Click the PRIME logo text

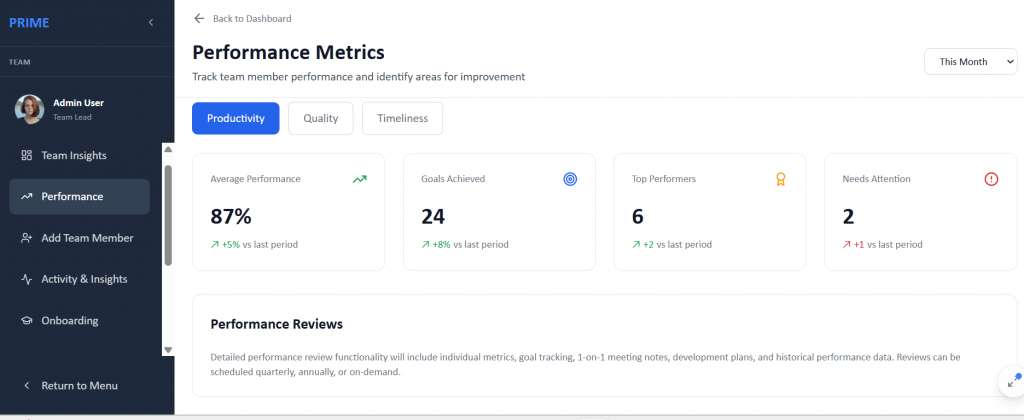(29, 22)
